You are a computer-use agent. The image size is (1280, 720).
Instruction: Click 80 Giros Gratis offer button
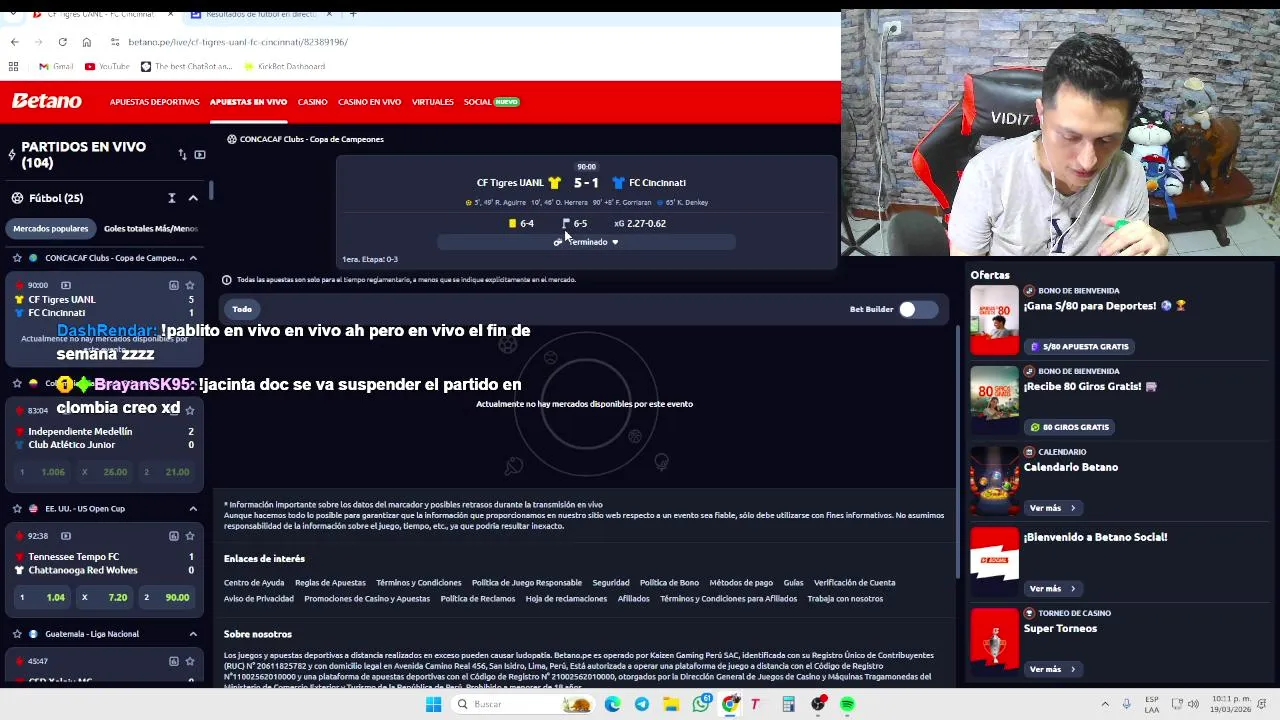(x=1068, y=427)
